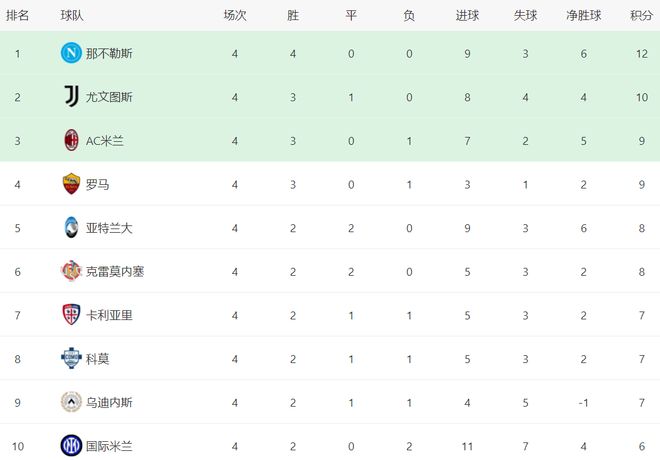Click the Como club crest icon

[71, 358]
